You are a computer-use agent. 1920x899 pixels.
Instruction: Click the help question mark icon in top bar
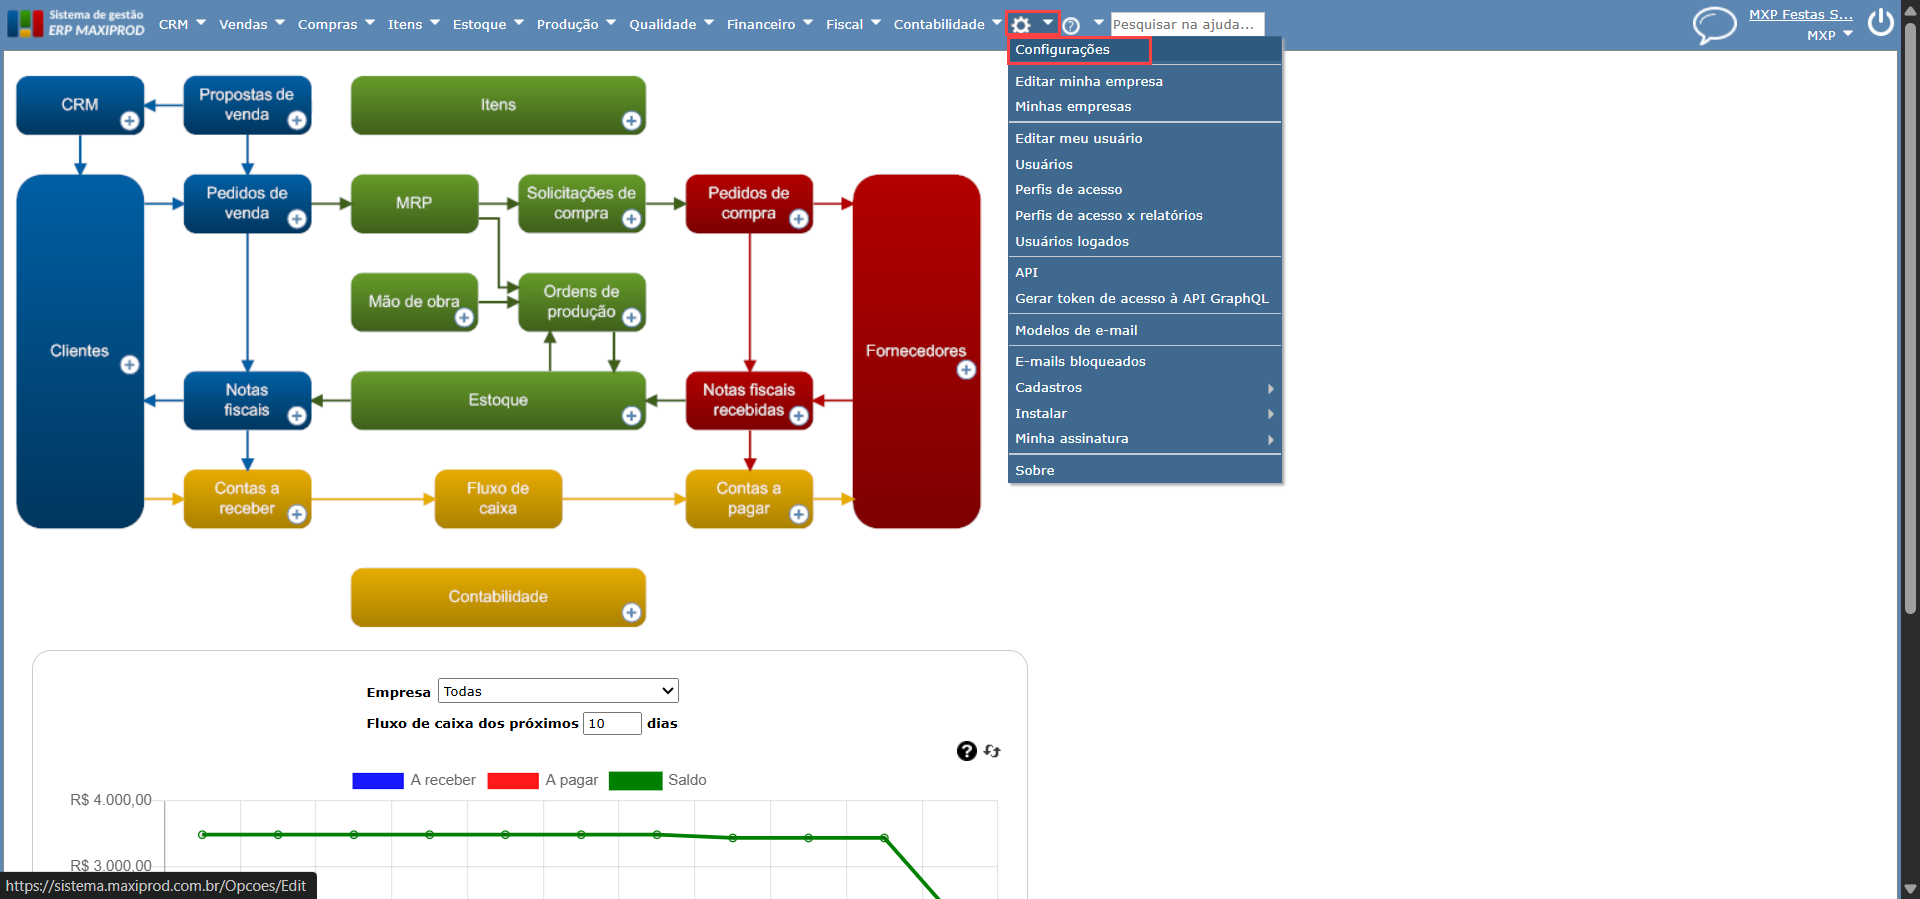[1071, 25]
